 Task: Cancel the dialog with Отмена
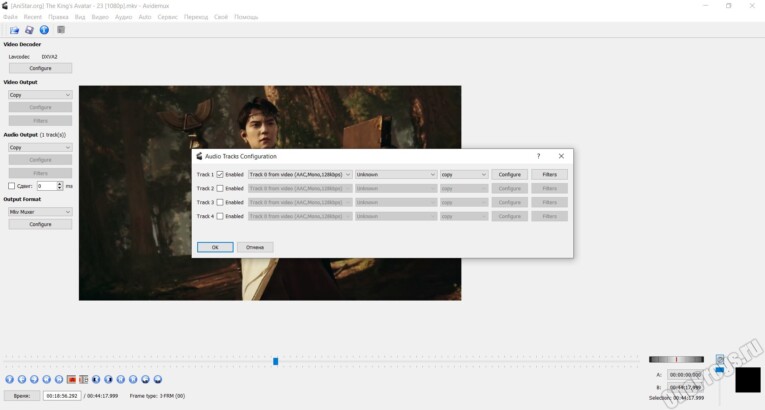click(255, 247)
